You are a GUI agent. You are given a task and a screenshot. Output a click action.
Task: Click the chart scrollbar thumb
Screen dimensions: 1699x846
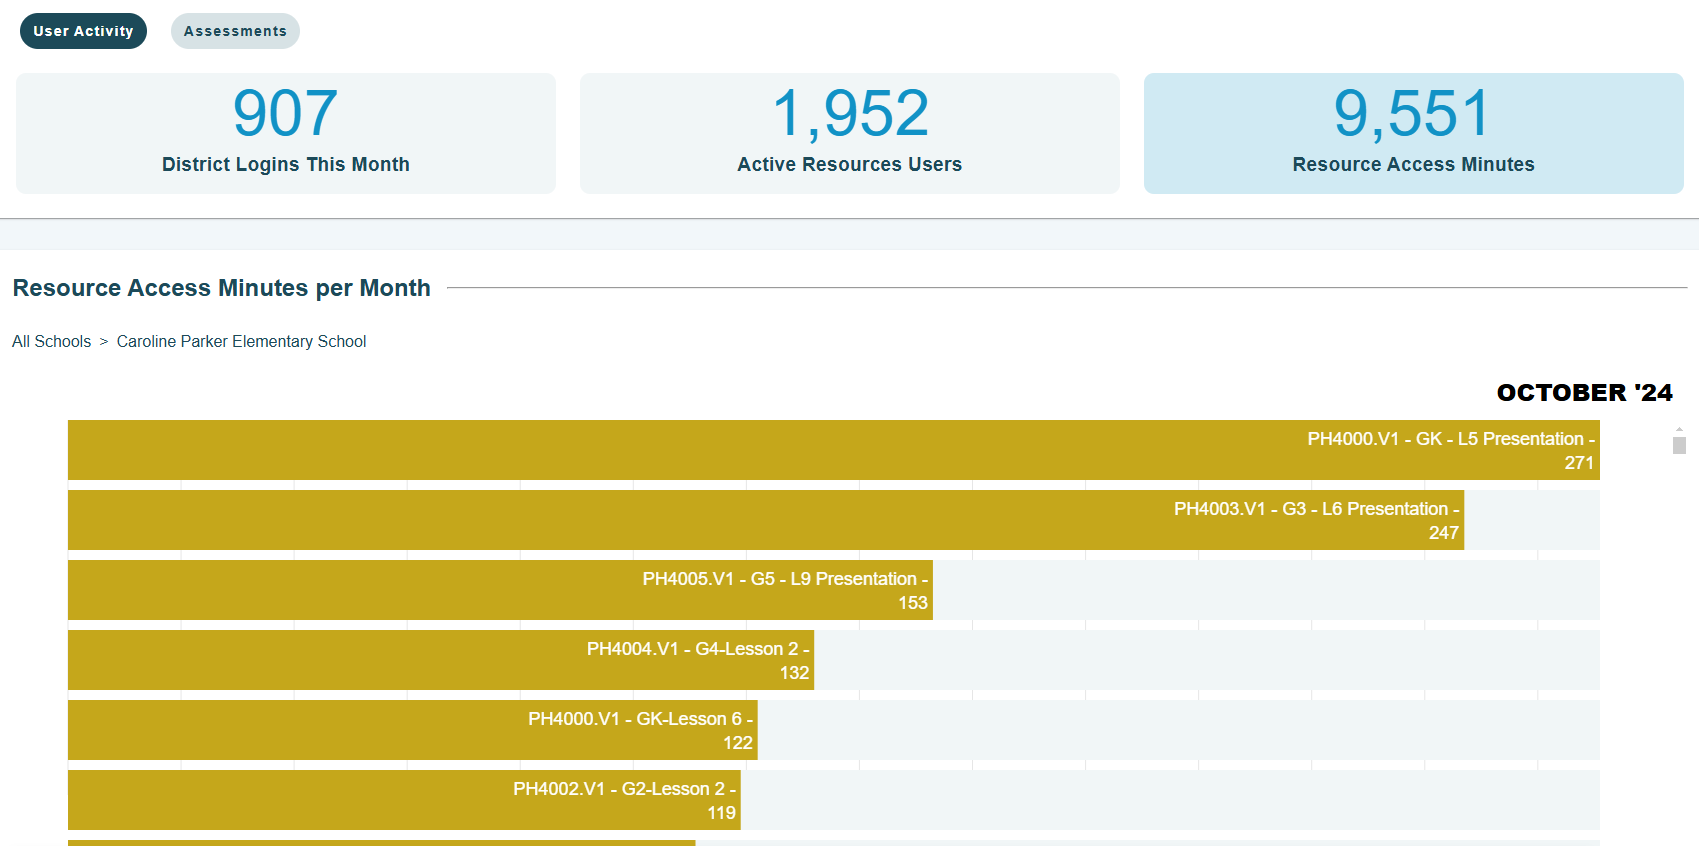click(1679, 445)
